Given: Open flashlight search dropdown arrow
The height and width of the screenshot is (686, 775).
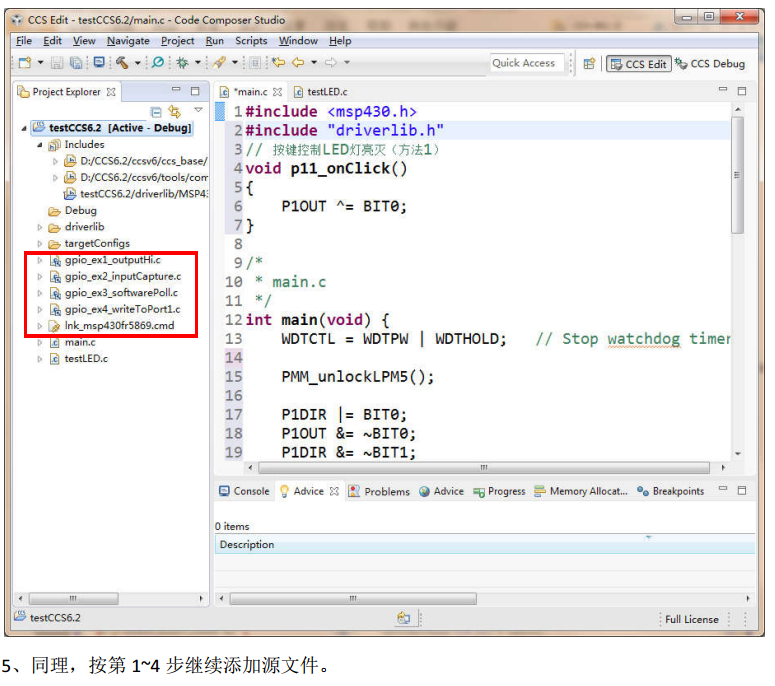Looking at the screenshot, I should 235,62.
